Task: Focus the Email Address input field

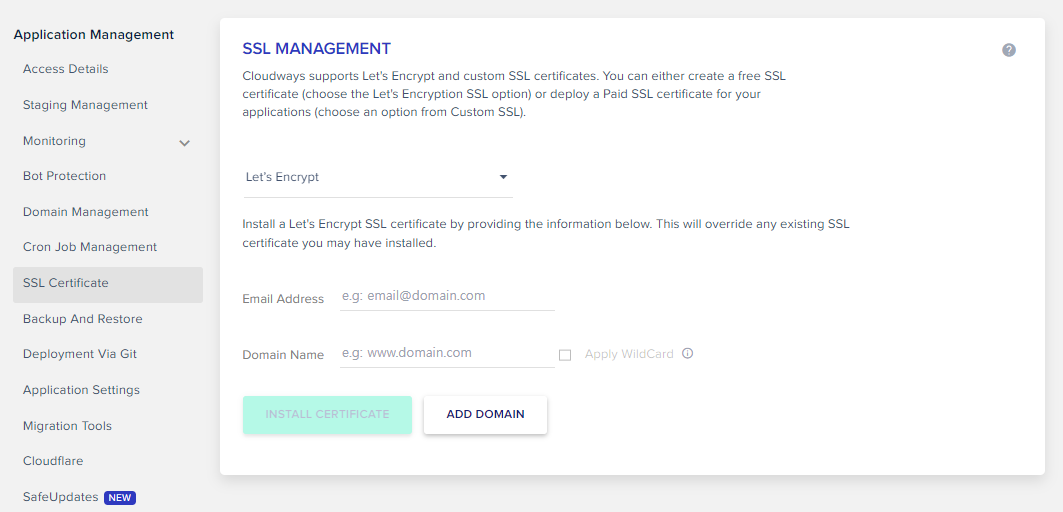Action: click(447, 296)
